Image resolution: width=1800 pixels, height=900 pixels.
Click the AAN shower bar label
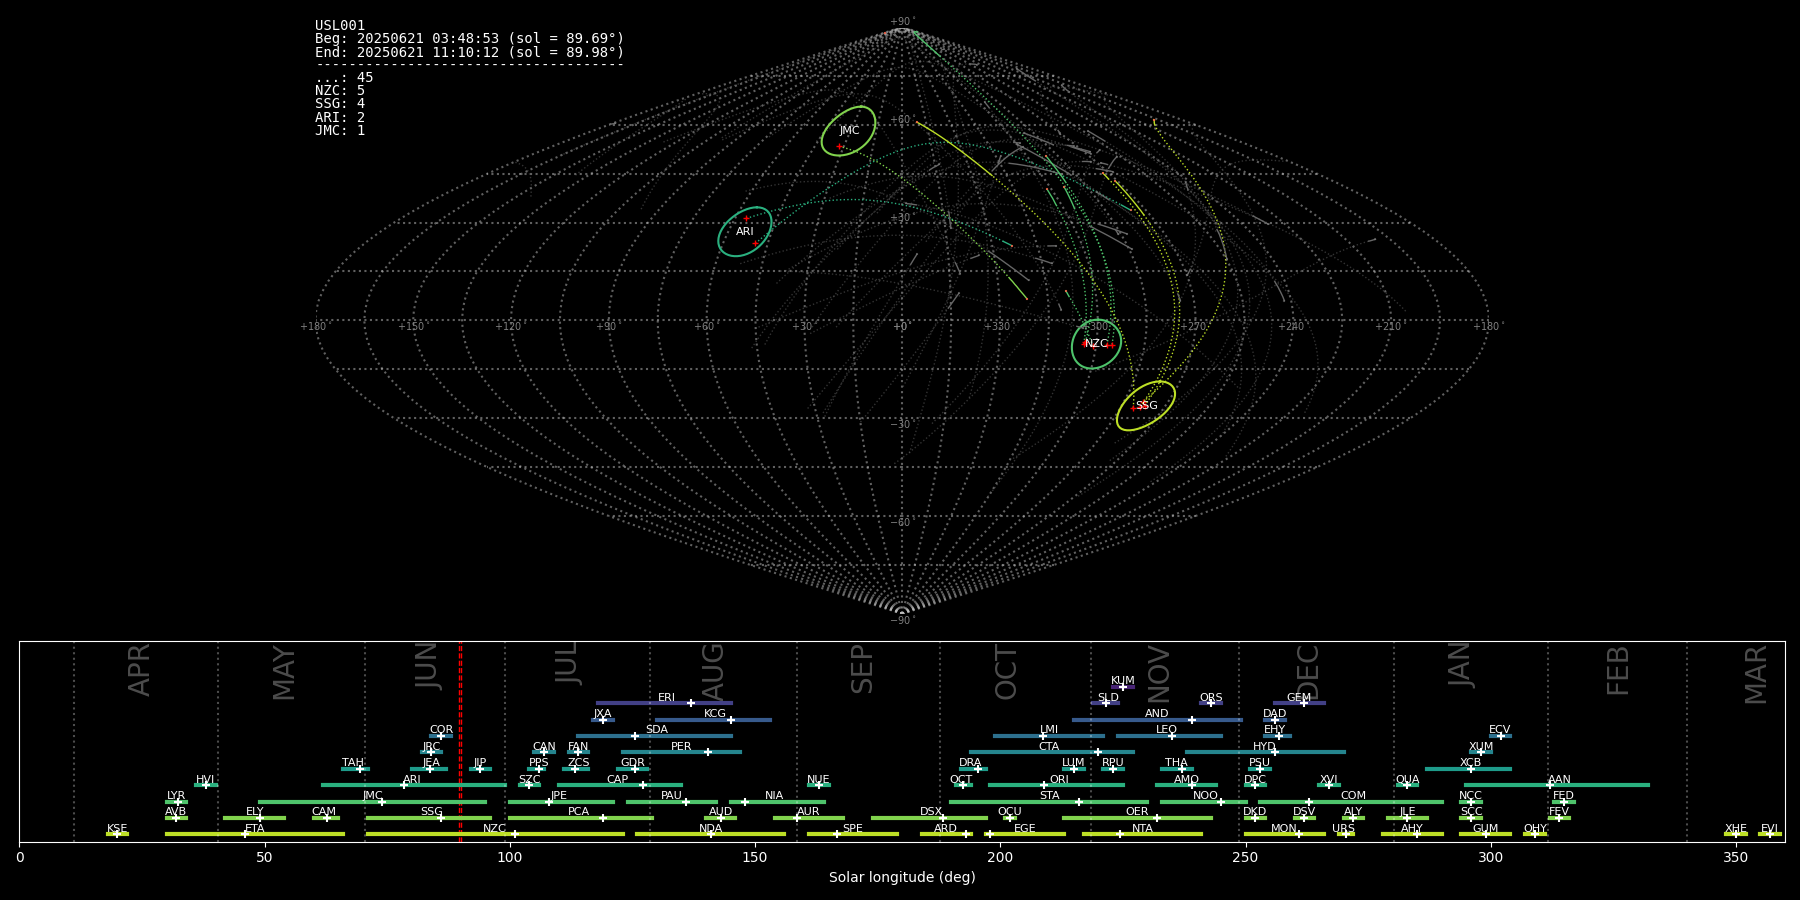coord(1559,779)
